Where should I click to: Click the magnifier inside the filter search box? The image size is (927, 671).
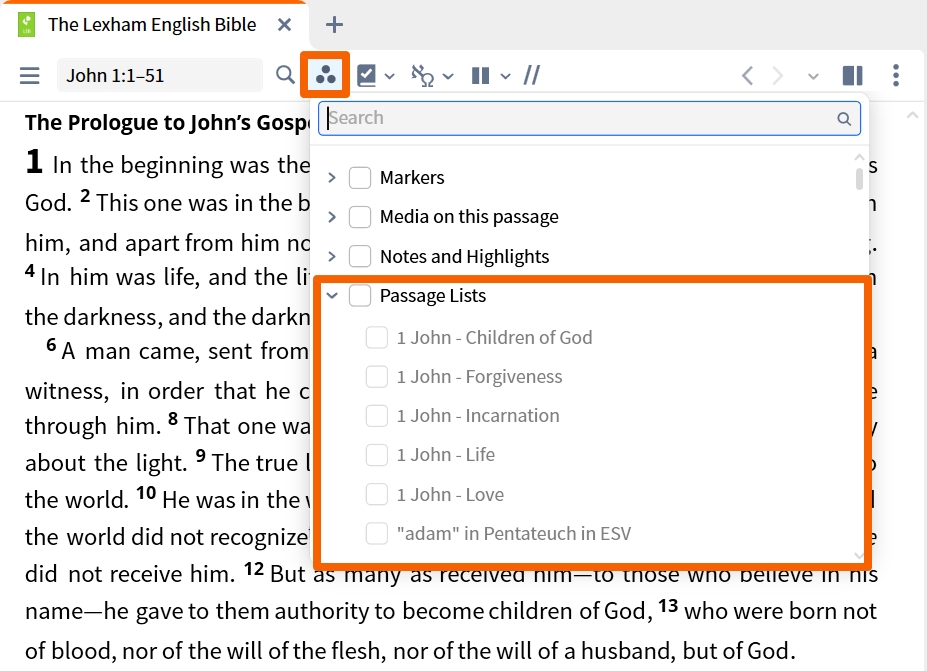tap(844, 119)
